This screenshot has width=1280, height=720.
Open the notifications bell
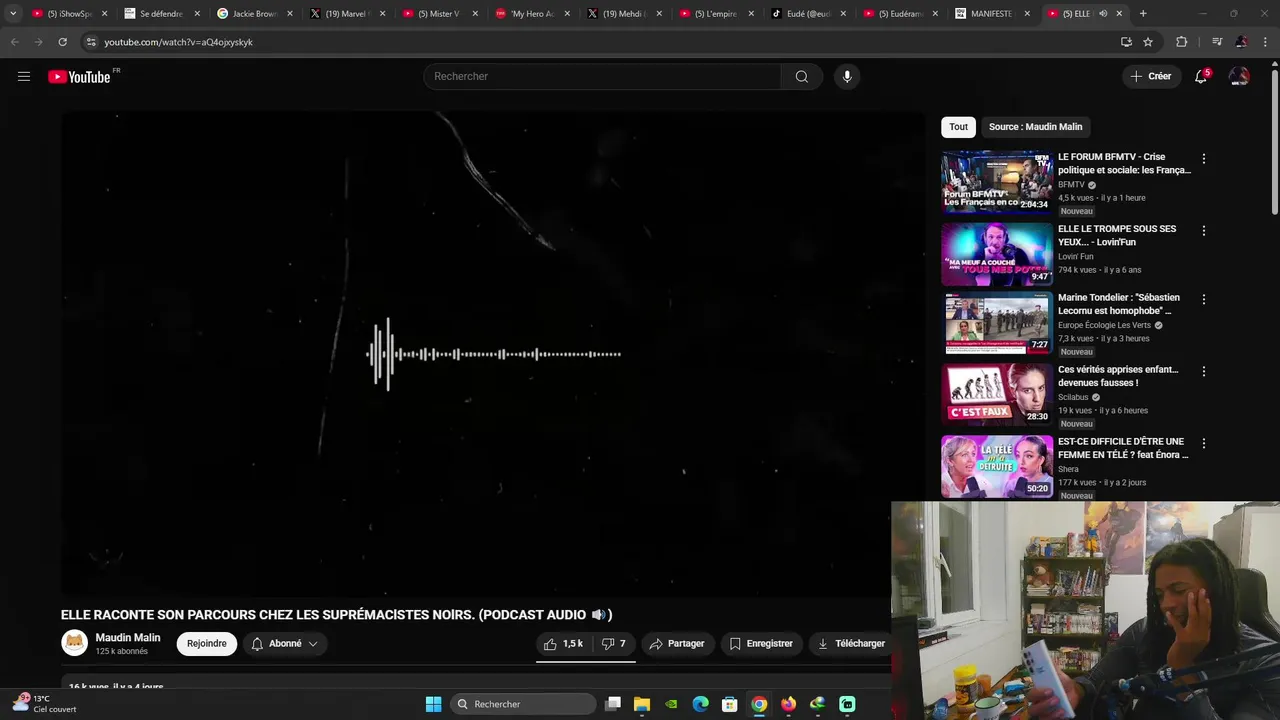tap(1201, 76)
